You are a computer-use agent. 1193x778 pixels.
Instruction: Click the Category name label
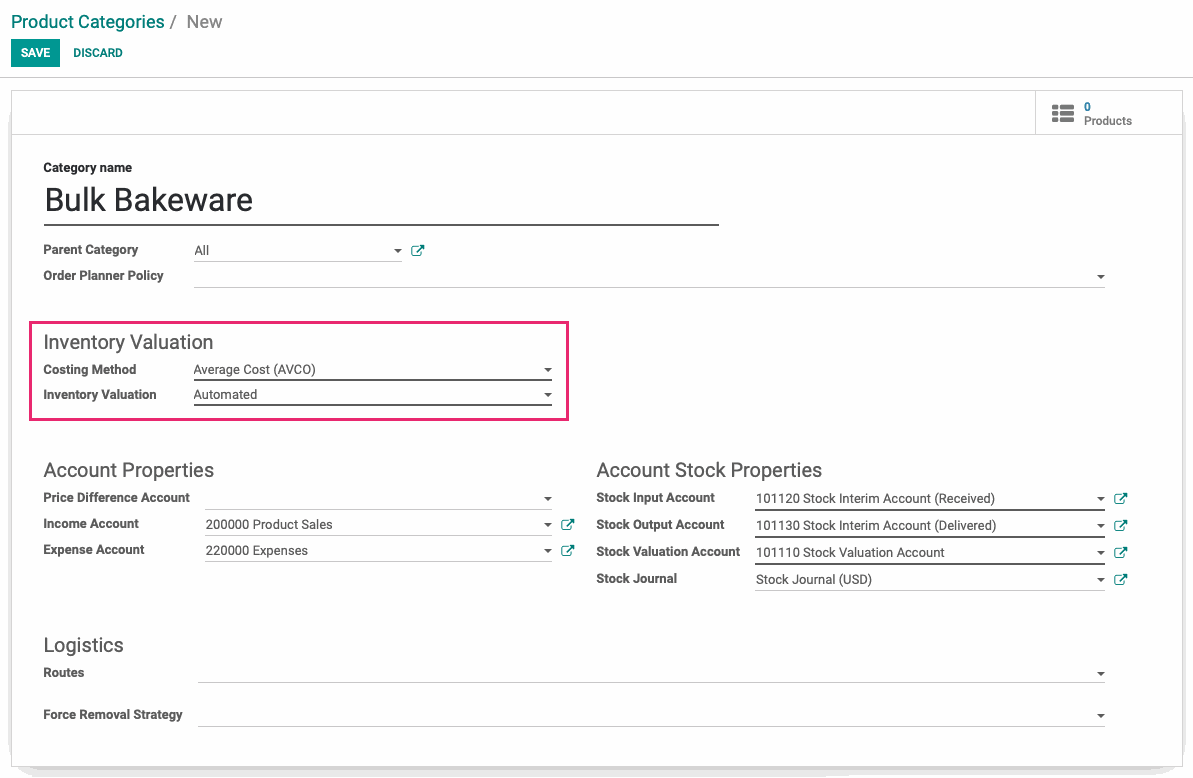coord(87,167)
